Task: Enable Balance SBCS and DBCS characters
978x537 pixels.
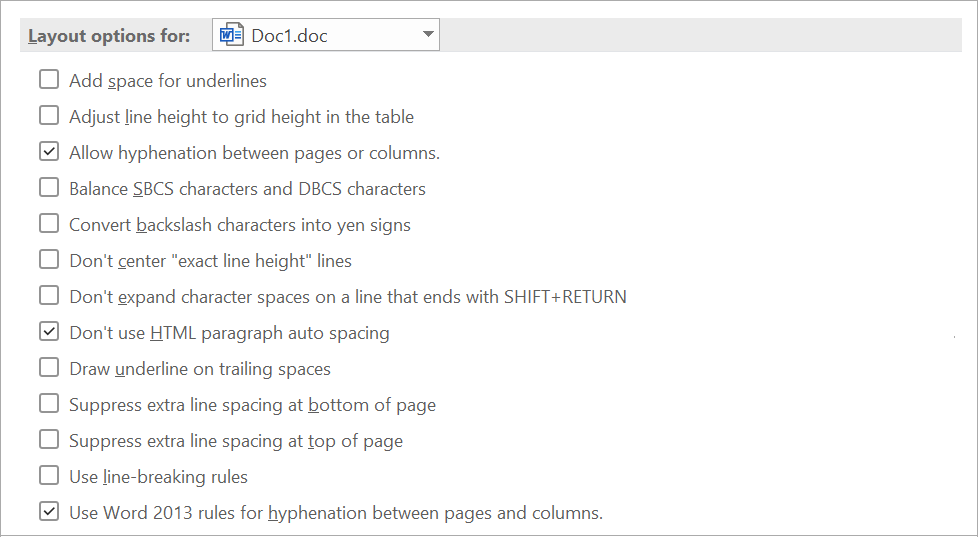Action: (x=49, y=188)
